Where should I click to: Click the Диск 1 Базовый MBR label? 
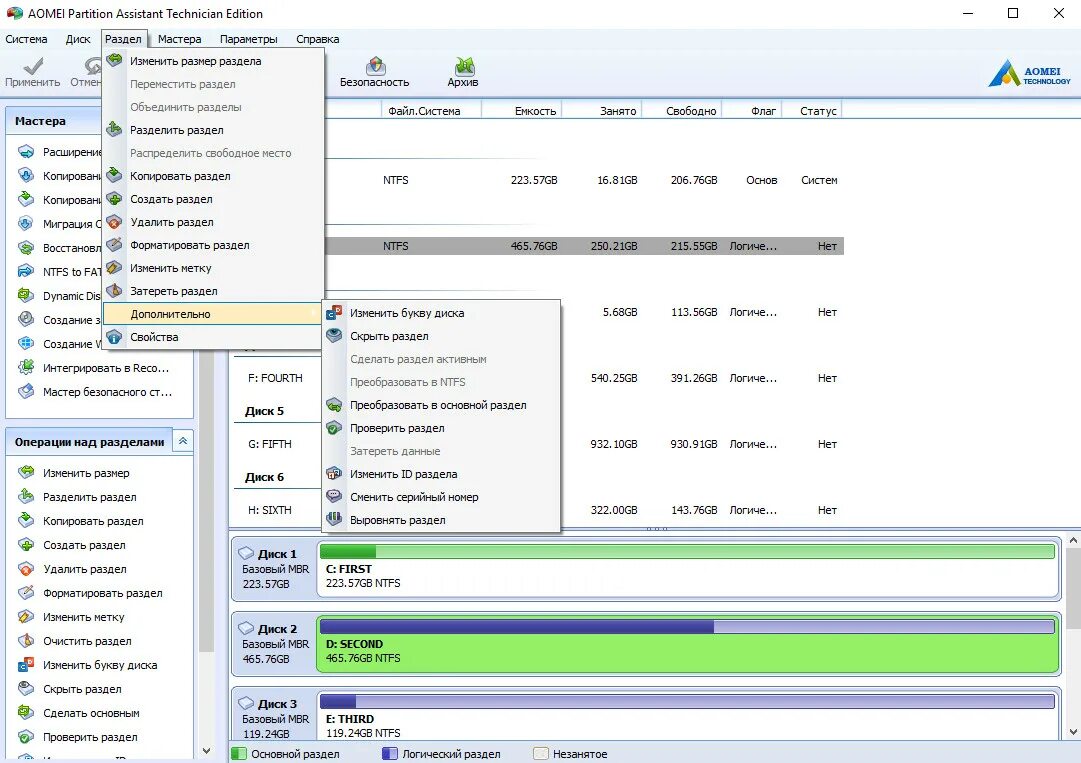275,569
